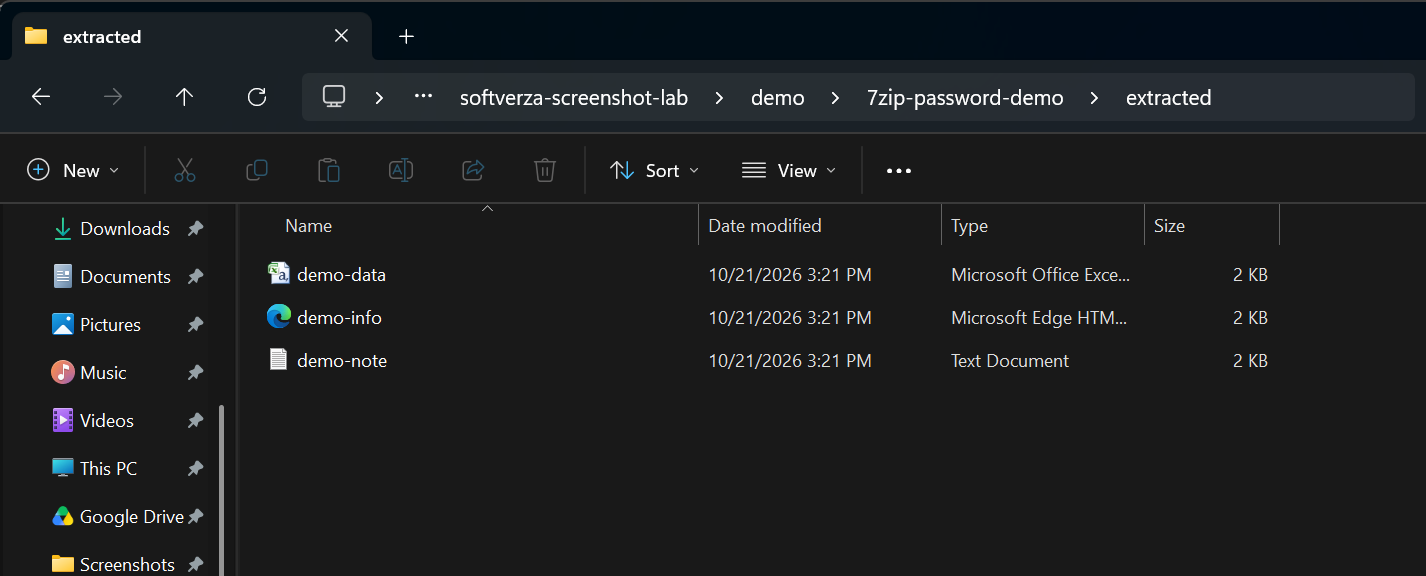1426x576 pixels.
Task: Open the New dropdown menu
Action: tap(73, 170)
